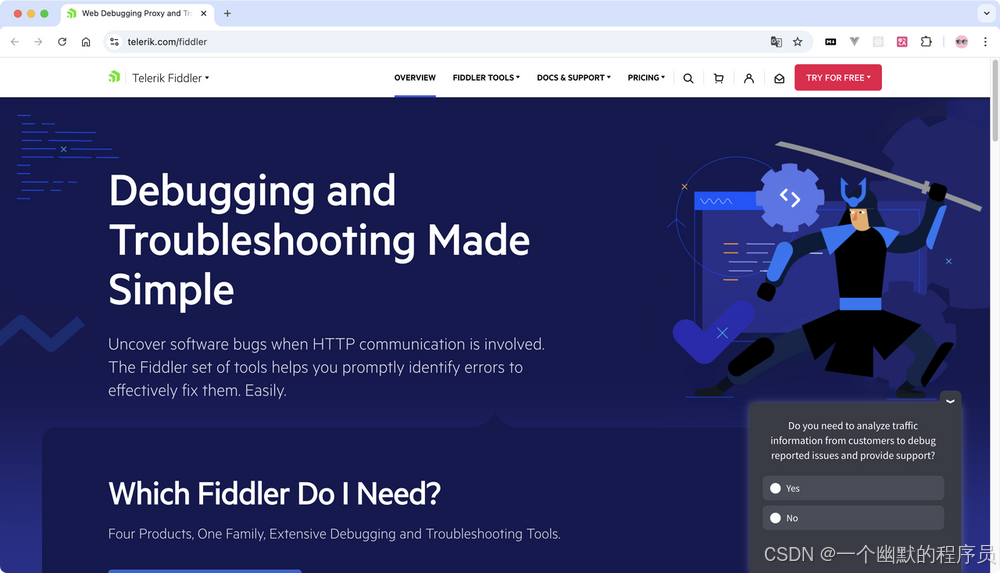This screenshot has height=573, width=1000.
Task: Open the browser profile avatar
Action: [962, 41]
